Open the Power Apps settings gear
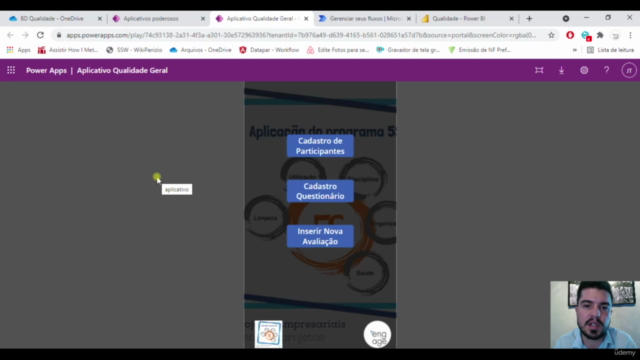Screen dimensions: 640x360 pos(584,70)
